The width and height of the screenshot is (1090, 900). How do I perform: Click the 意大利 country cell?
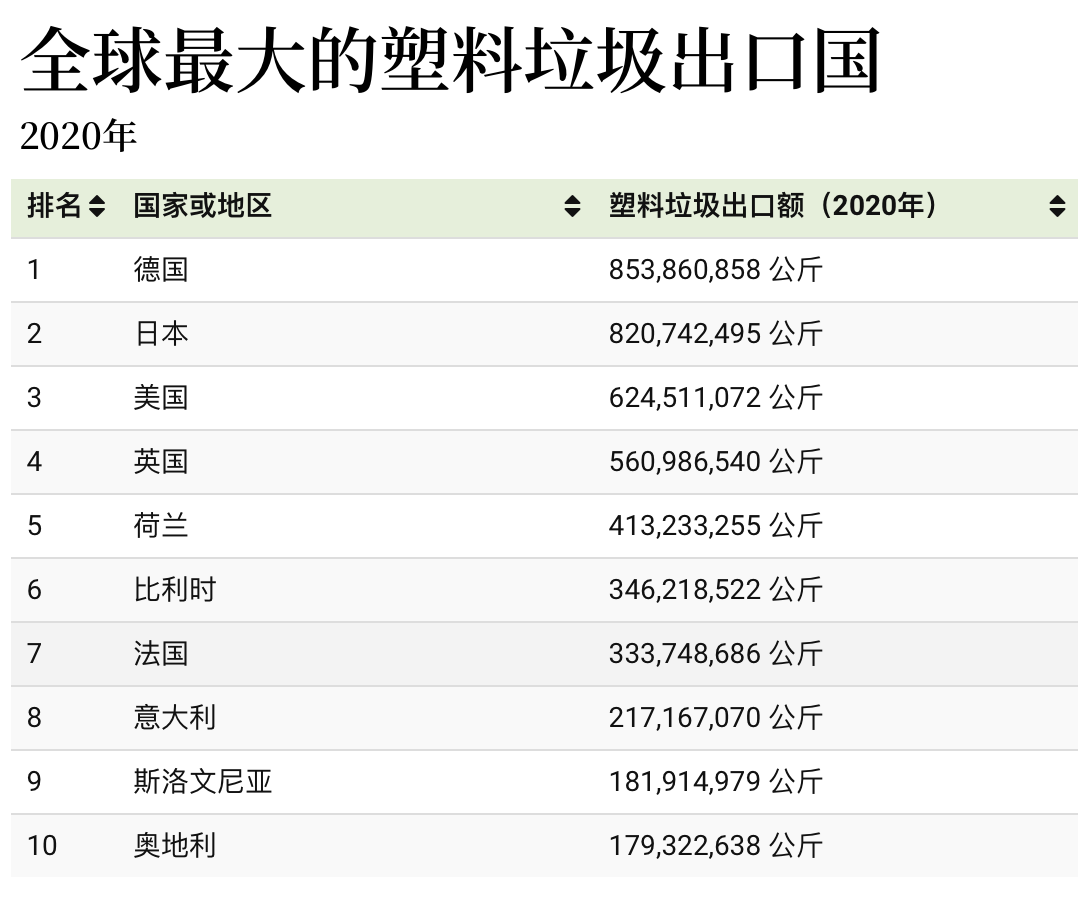[175, 718]
